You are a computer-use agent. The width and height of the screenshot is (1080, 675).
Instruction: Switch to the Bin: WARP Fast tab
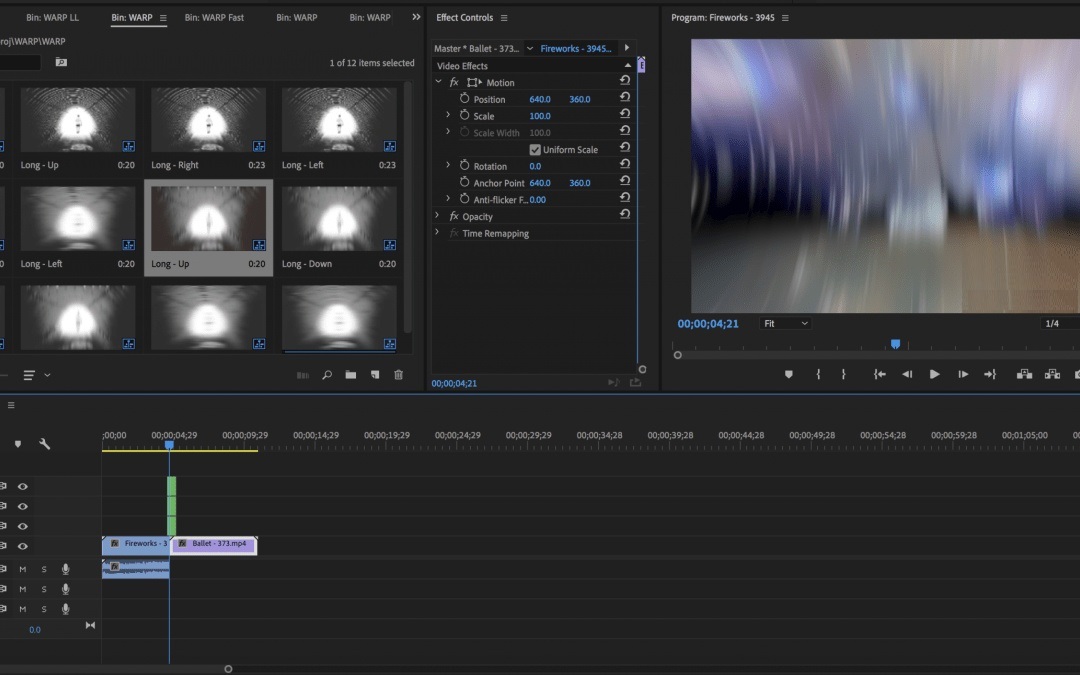tap(214, 17)
